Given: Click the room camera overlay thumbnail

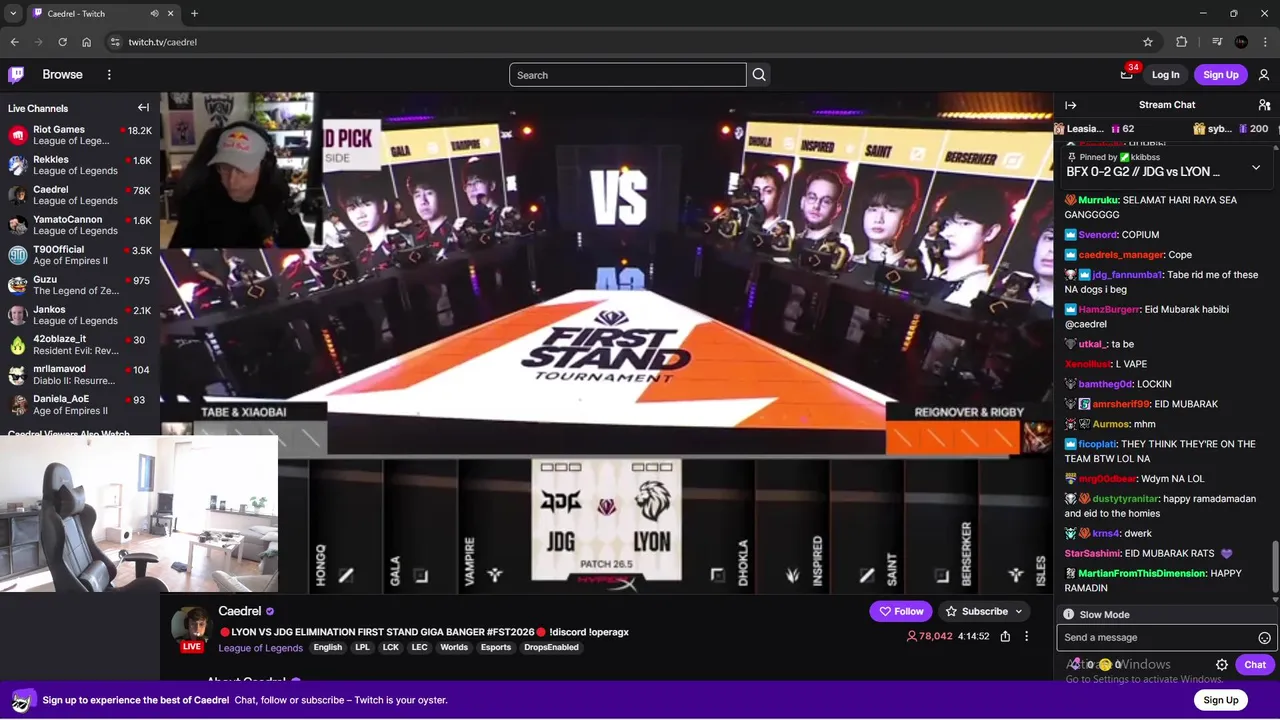Looking at the screenshot, I should (x=139, y=515).
